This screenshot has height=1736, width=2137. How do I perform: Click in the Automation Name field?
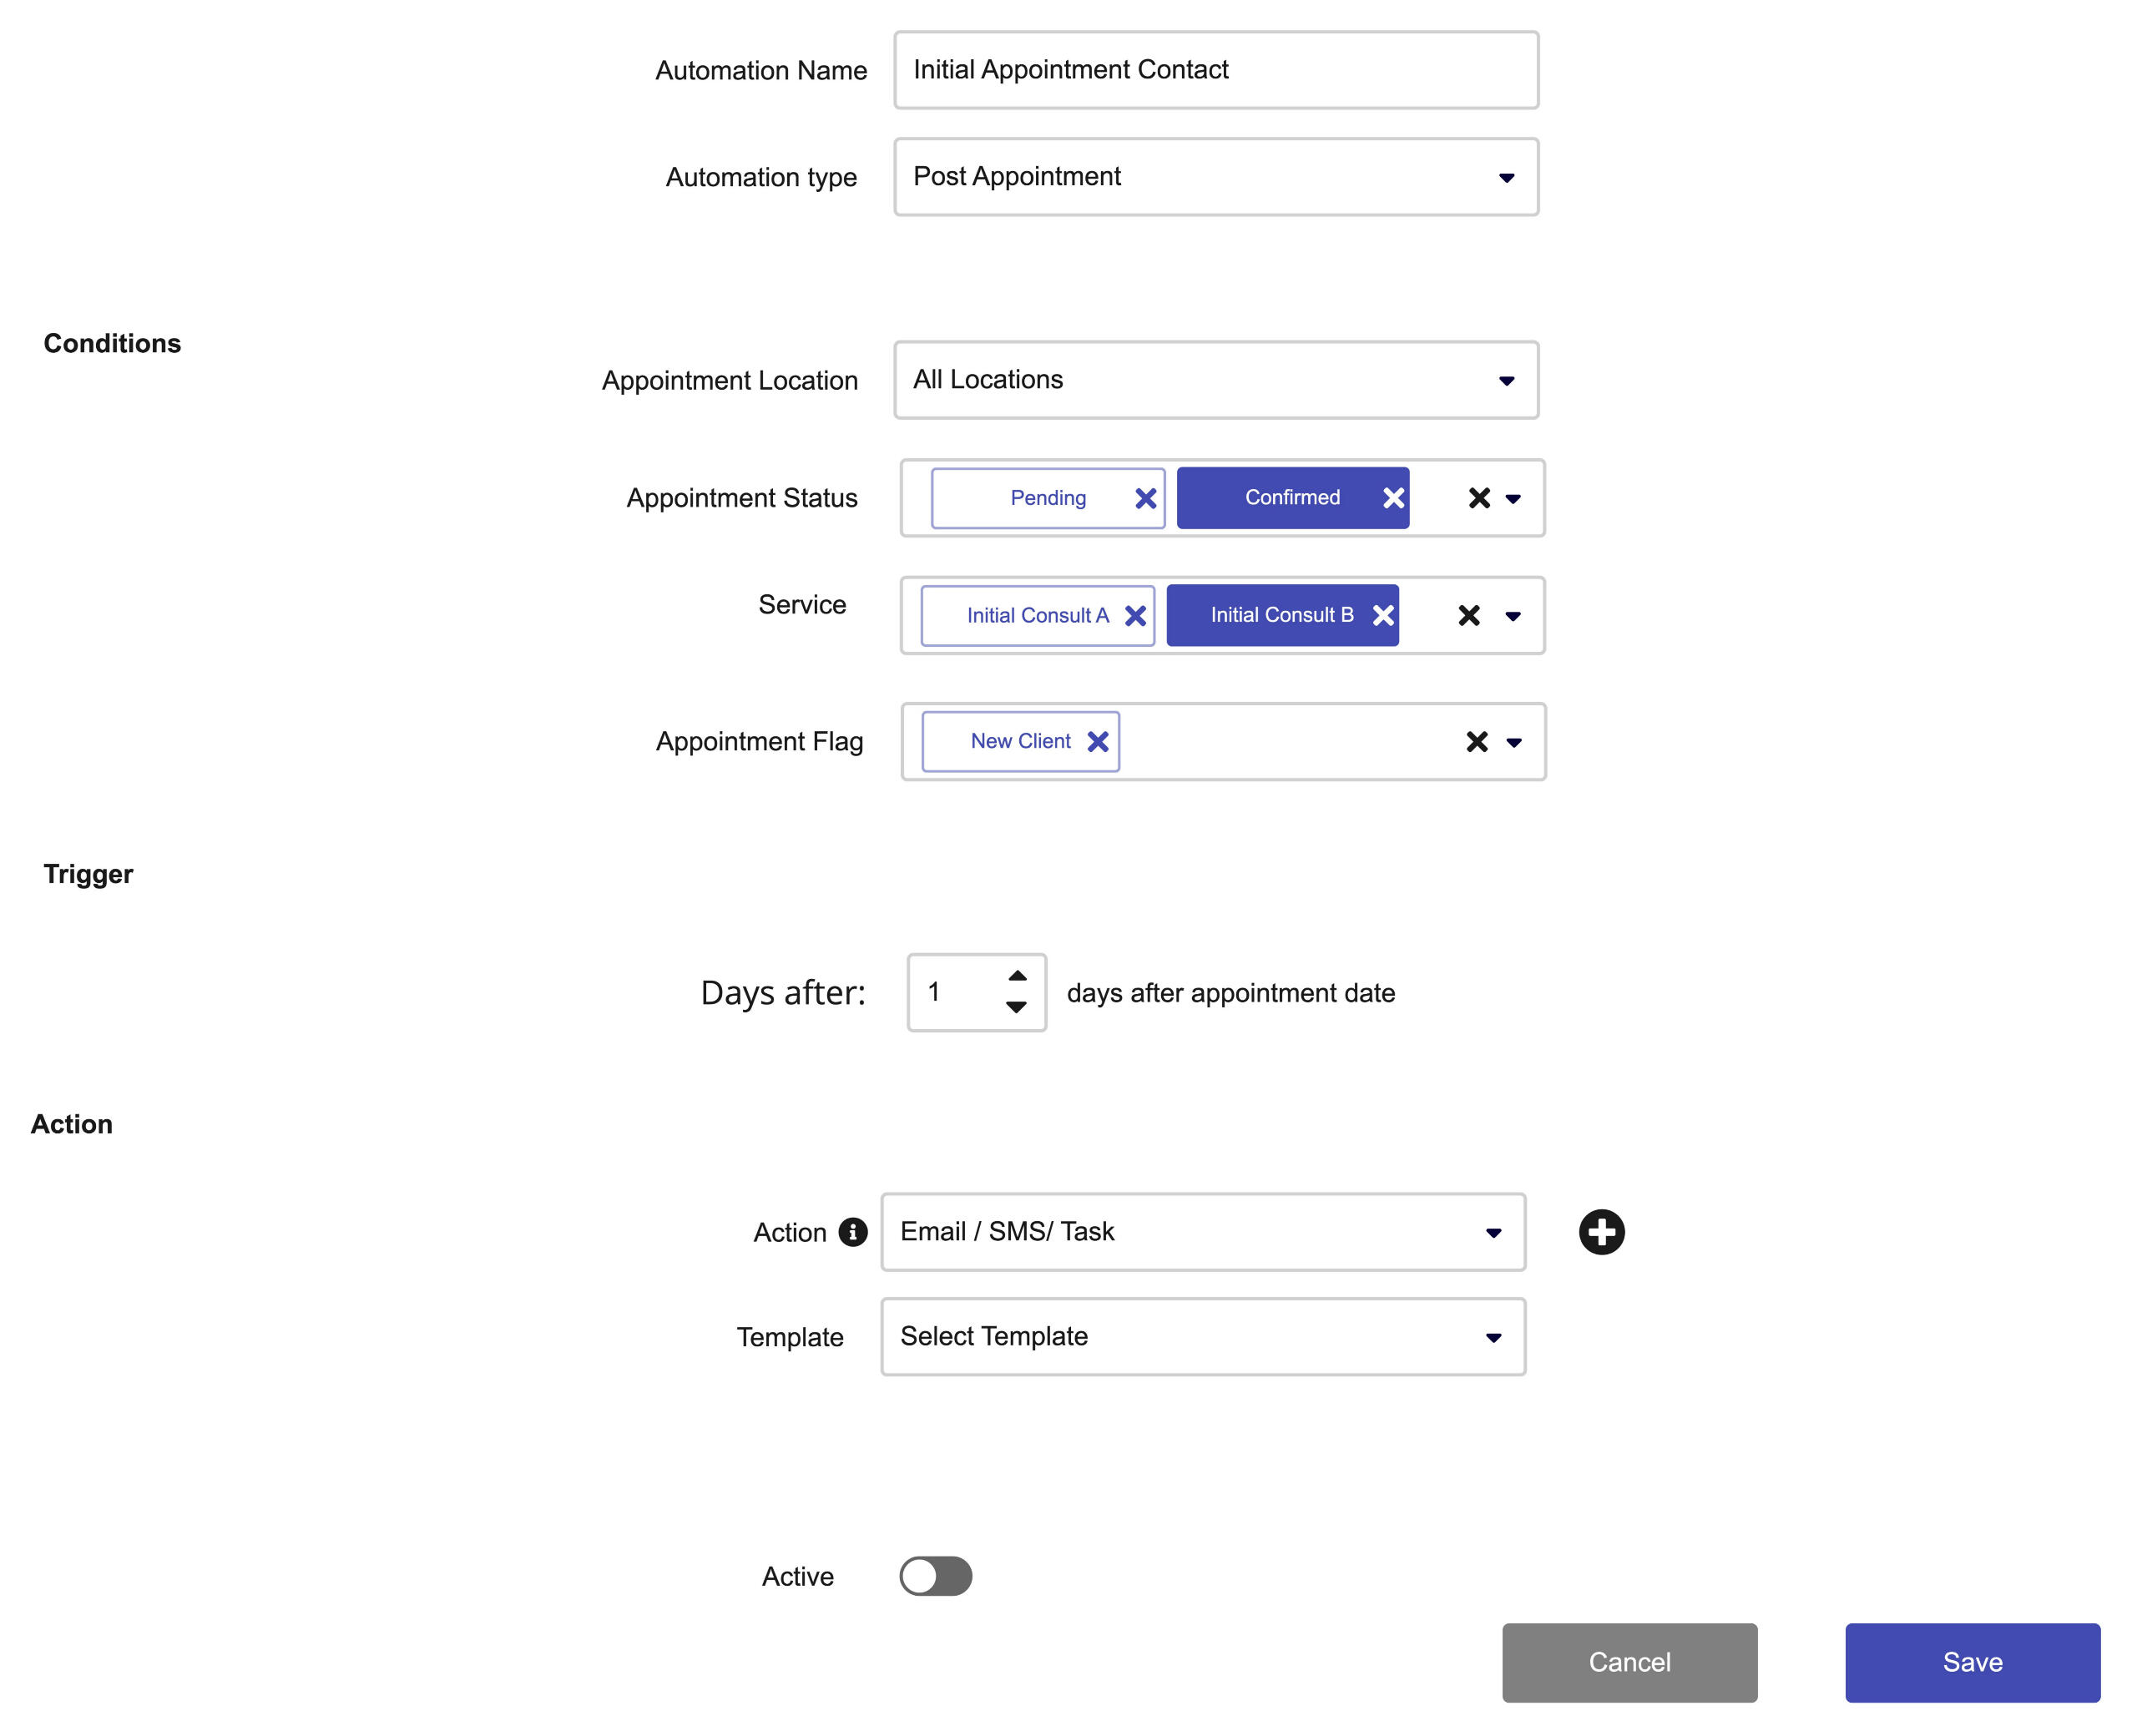1215,70
